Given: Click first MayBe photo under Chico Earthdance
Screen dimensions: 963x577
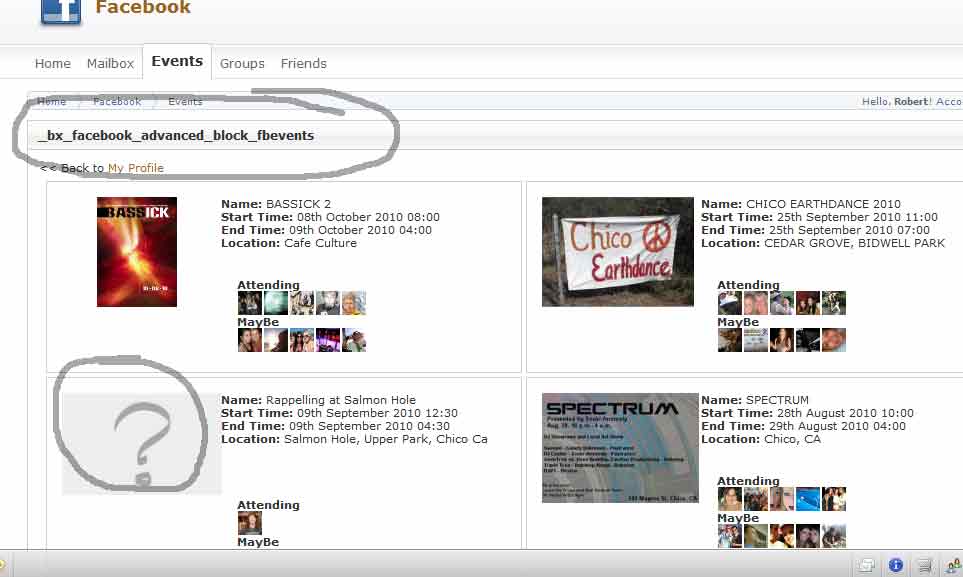Looking at the screenshot, I should [x=730, y=340].
